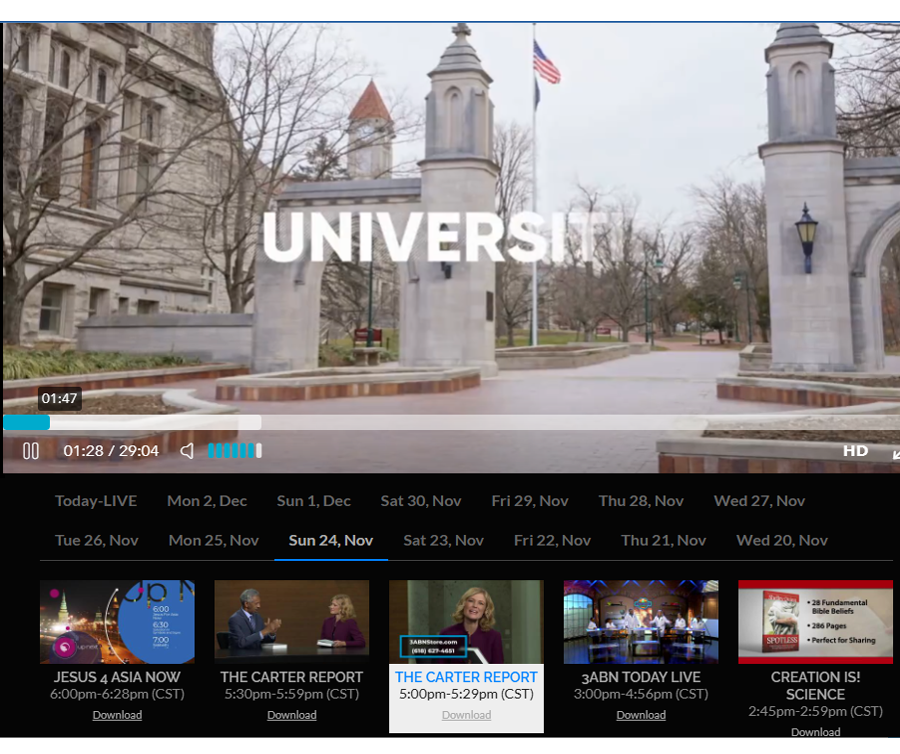Switch to Mon 2, Dec schedule
Viewport: 900px width, 754px height.
point(207,501)
